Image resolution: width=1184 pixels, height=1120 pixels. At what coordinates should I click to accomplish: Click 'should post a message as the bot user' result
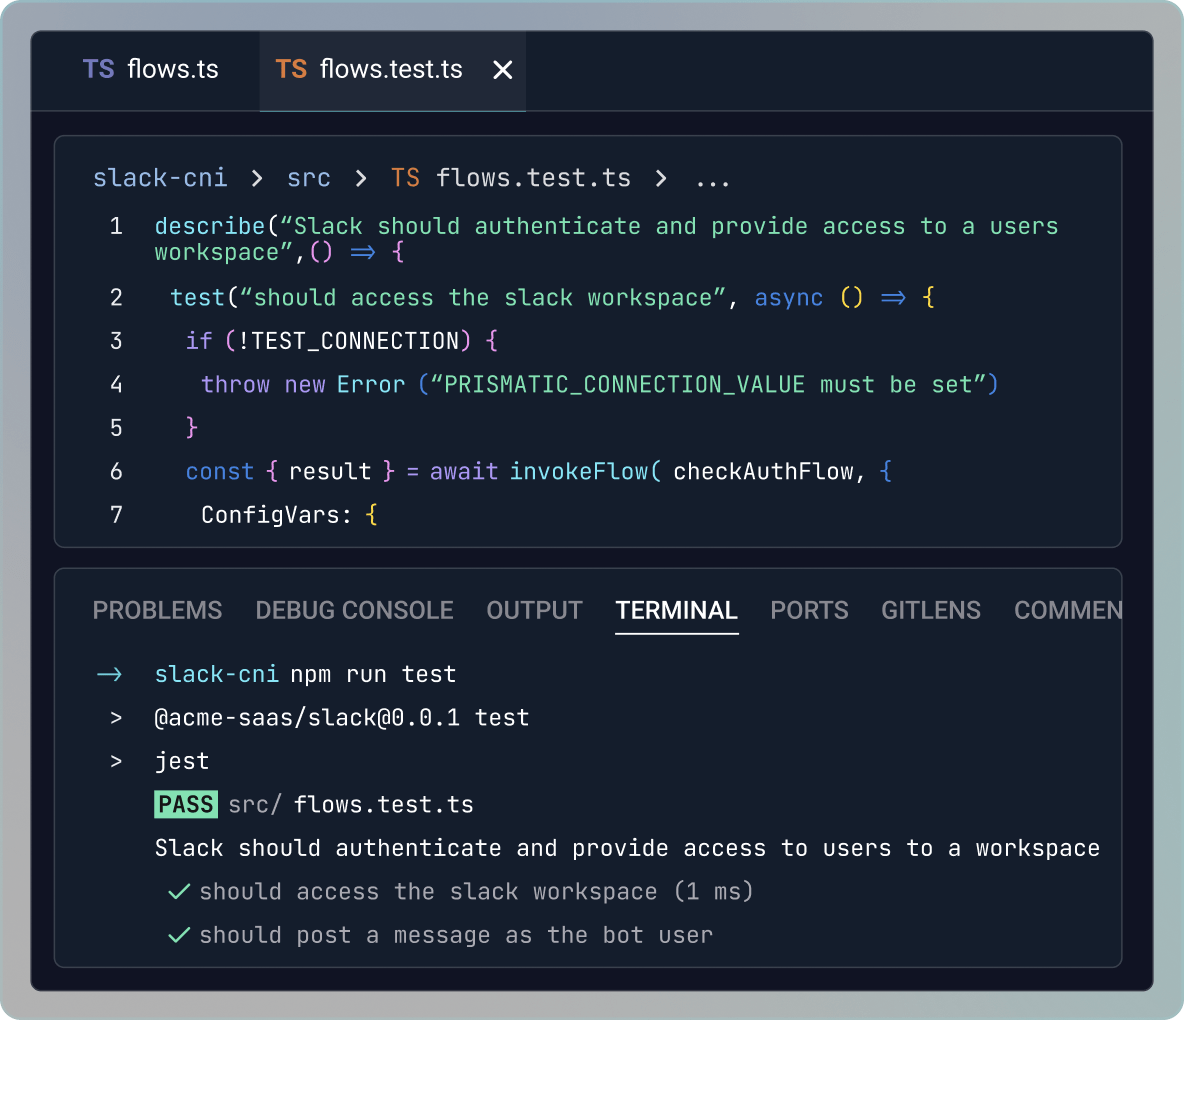point(456,936)
